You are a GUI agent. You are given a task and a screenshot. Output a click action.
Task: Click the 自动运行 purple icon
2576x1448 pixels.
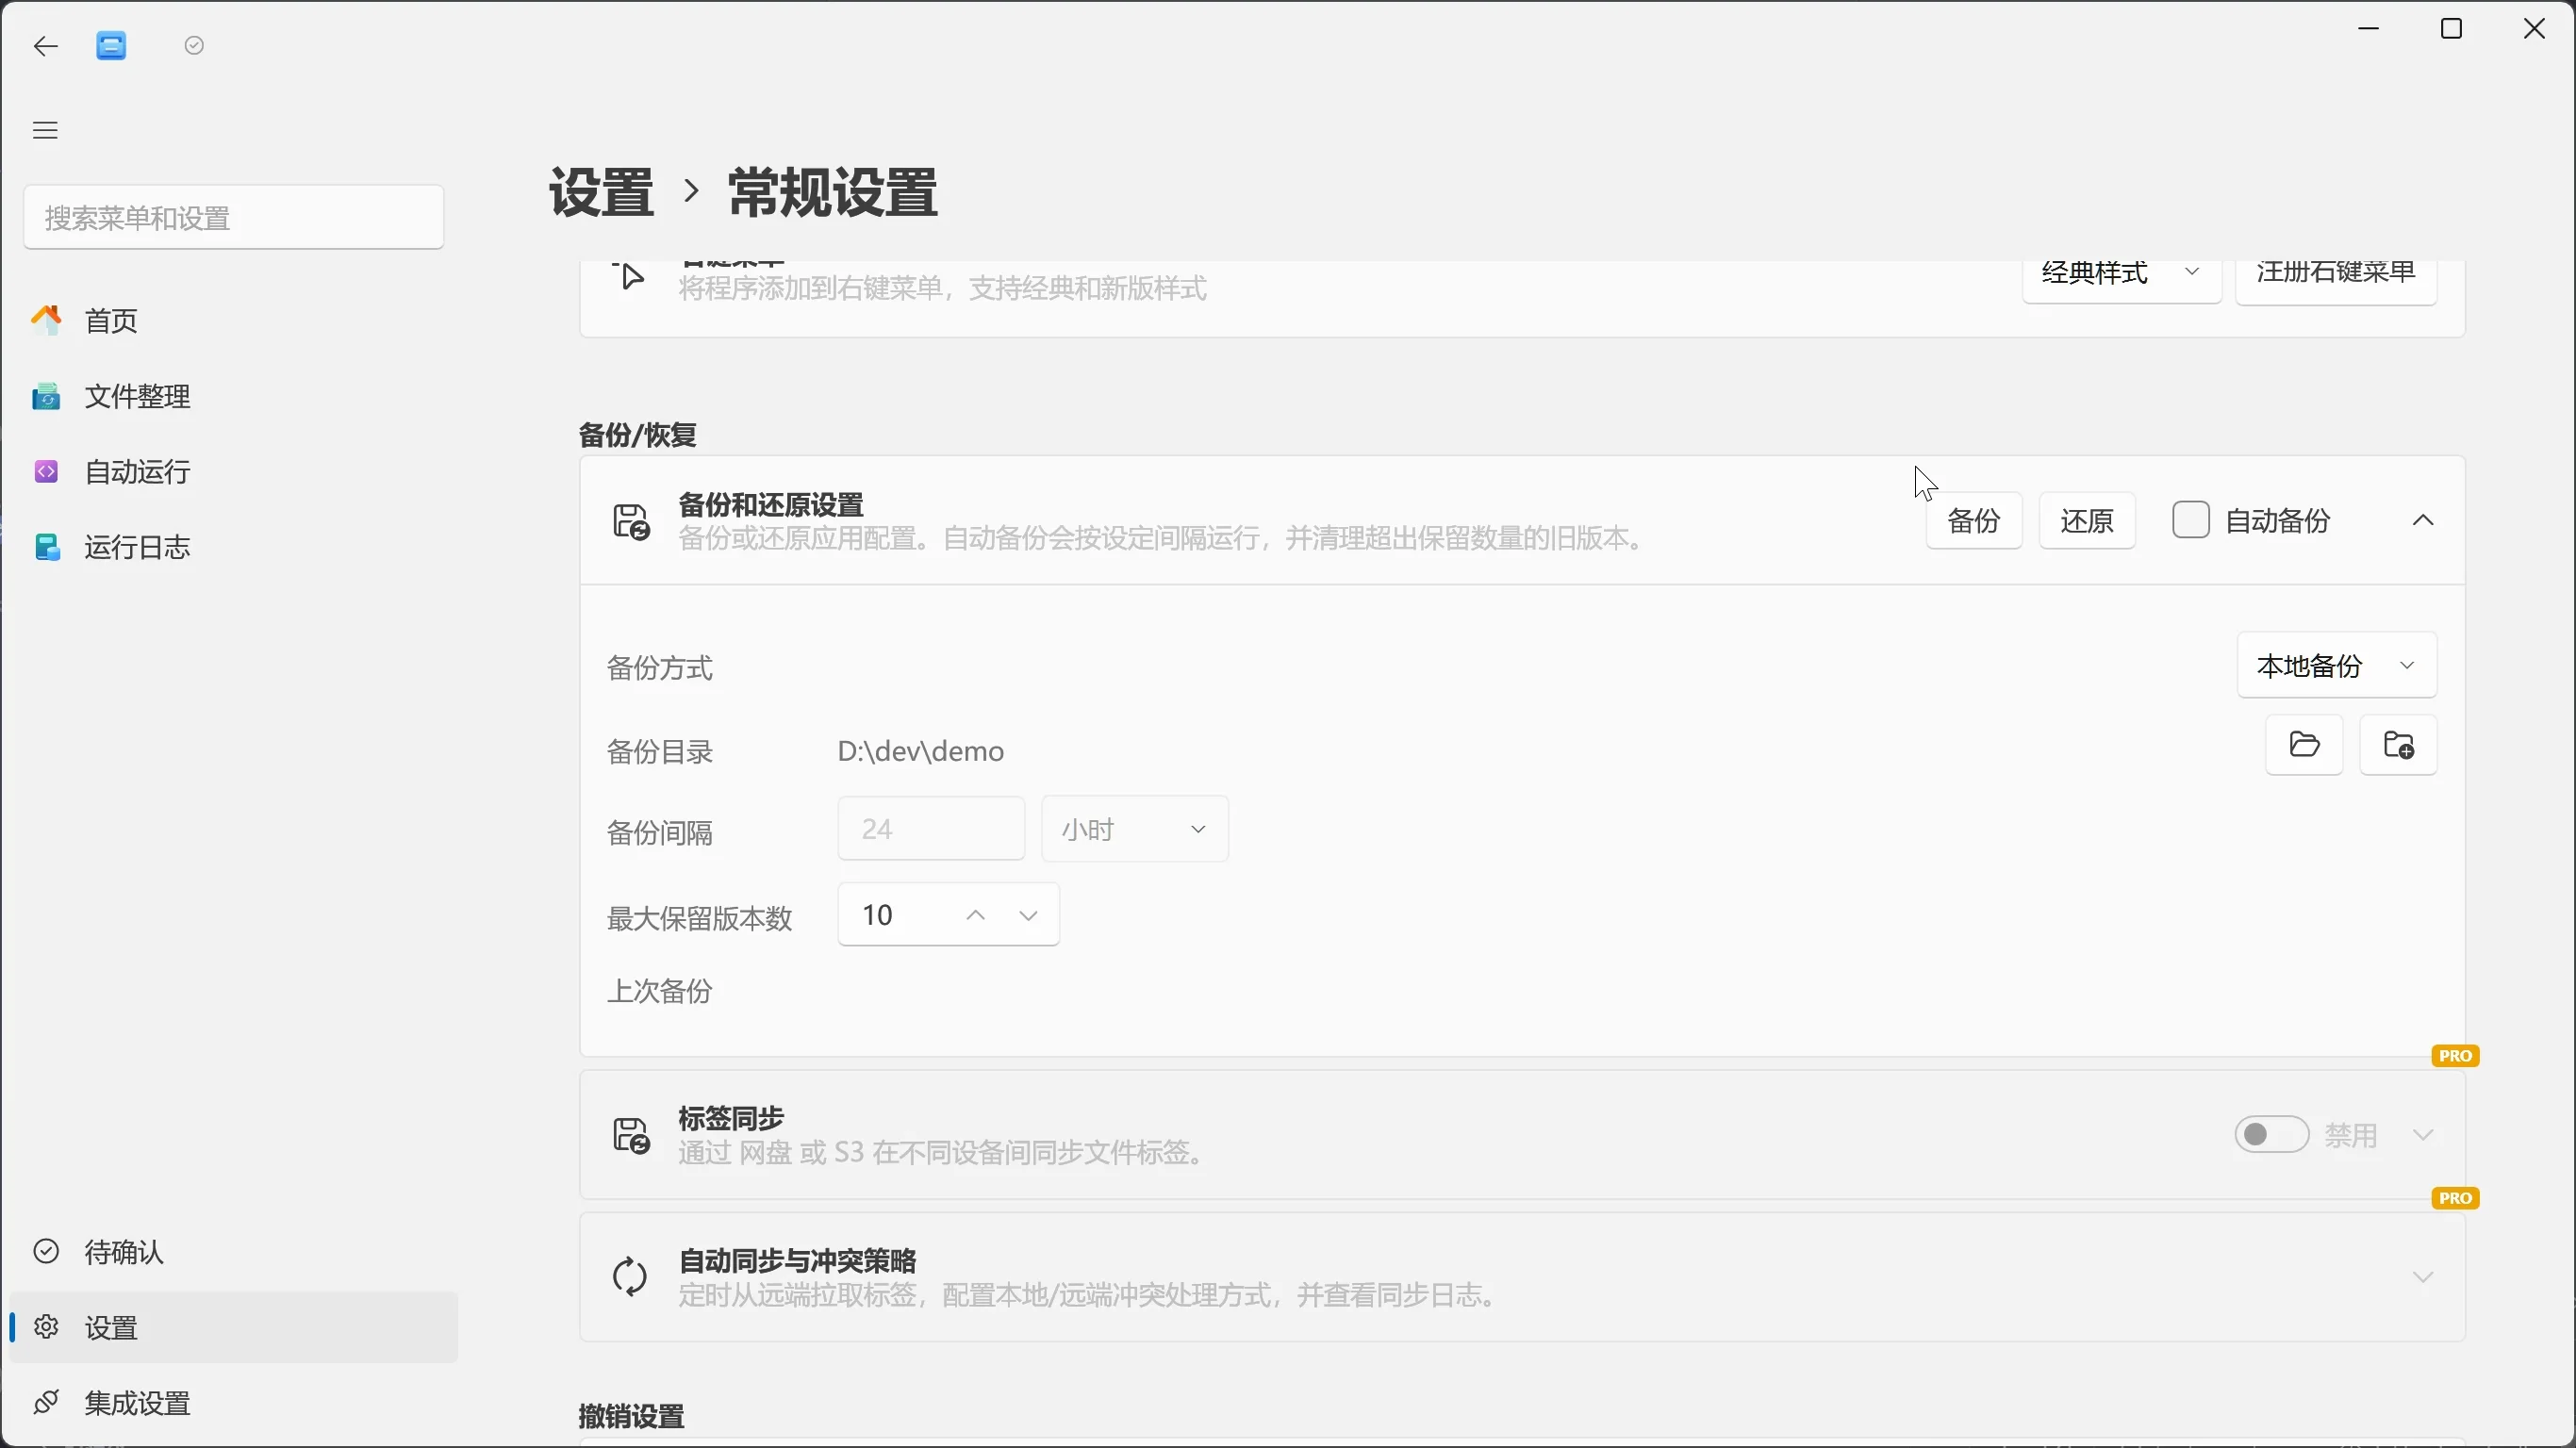coord(46,472)
